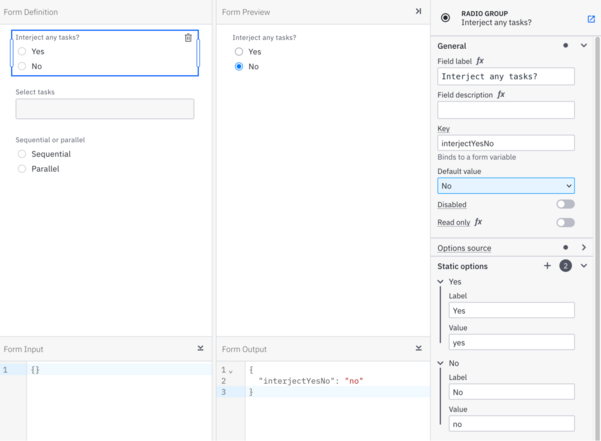Collapse the Form Preview panel
This screenshot has height=441, width=601.
419,11
